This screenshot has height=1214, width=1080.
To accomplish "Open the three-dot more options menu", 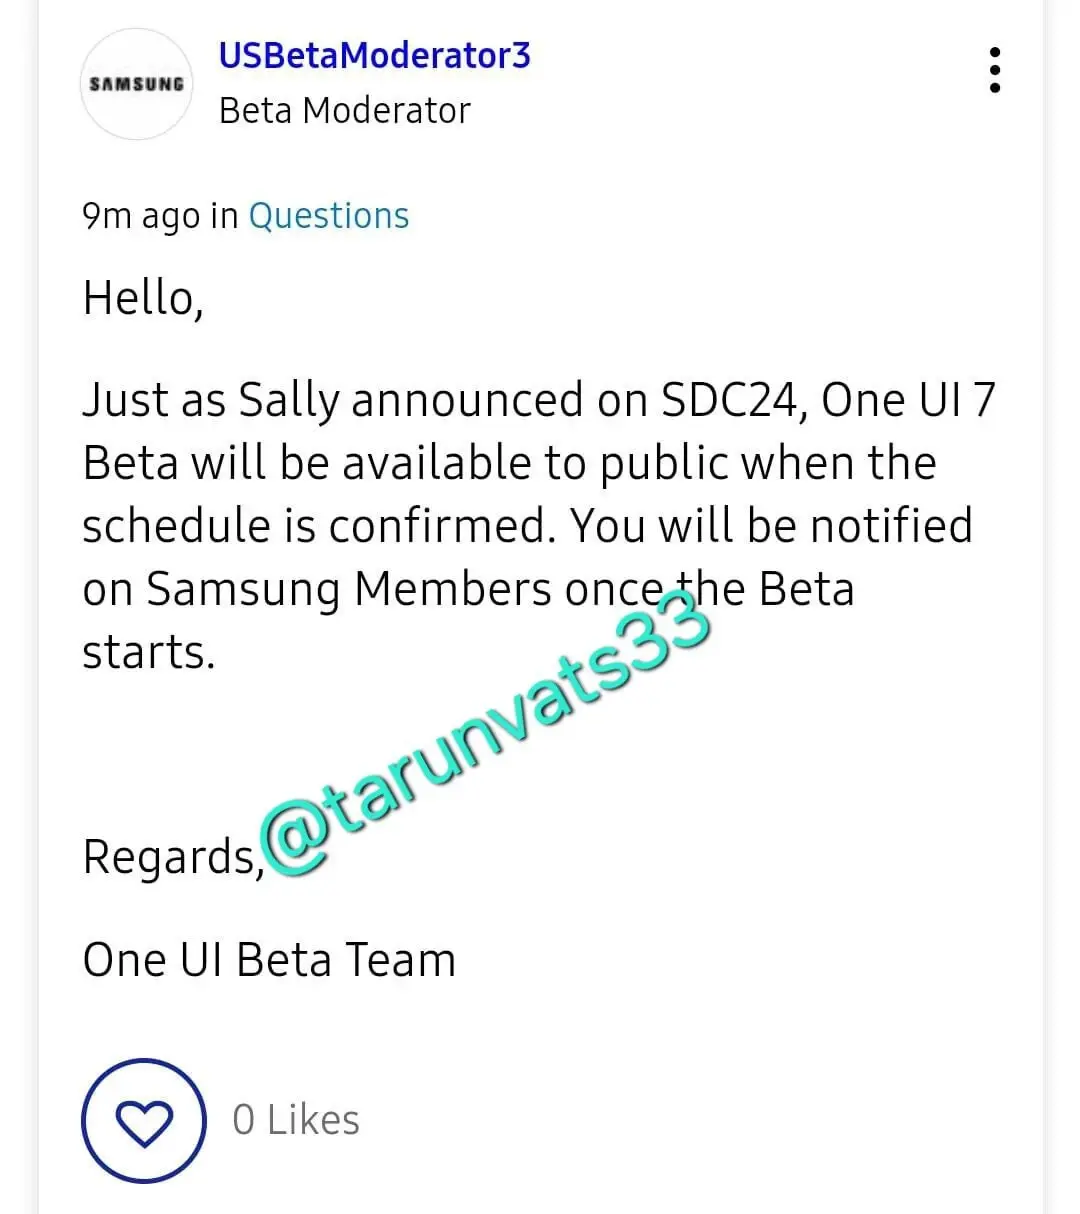I will click(x=994, y=70).
